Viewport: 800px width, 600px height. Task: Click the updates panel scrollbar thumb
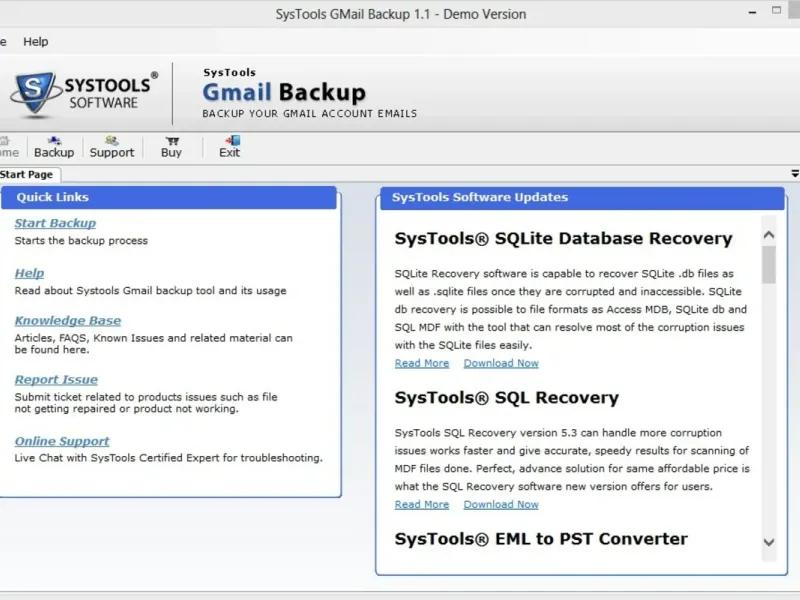pos(769,265)
